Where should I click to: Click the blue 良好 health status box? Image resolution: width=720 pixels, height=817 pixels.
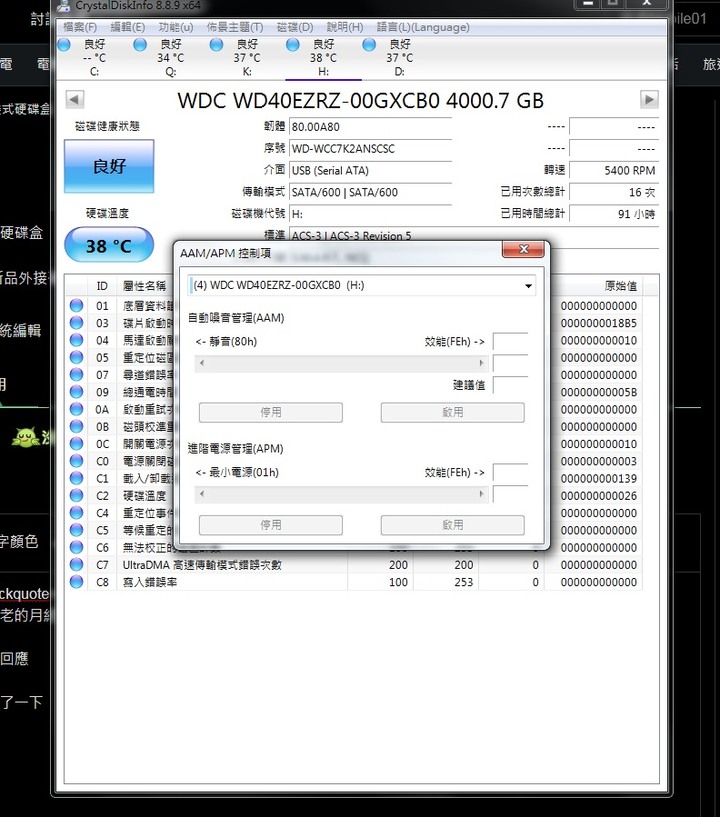click(x=109, y=166)
